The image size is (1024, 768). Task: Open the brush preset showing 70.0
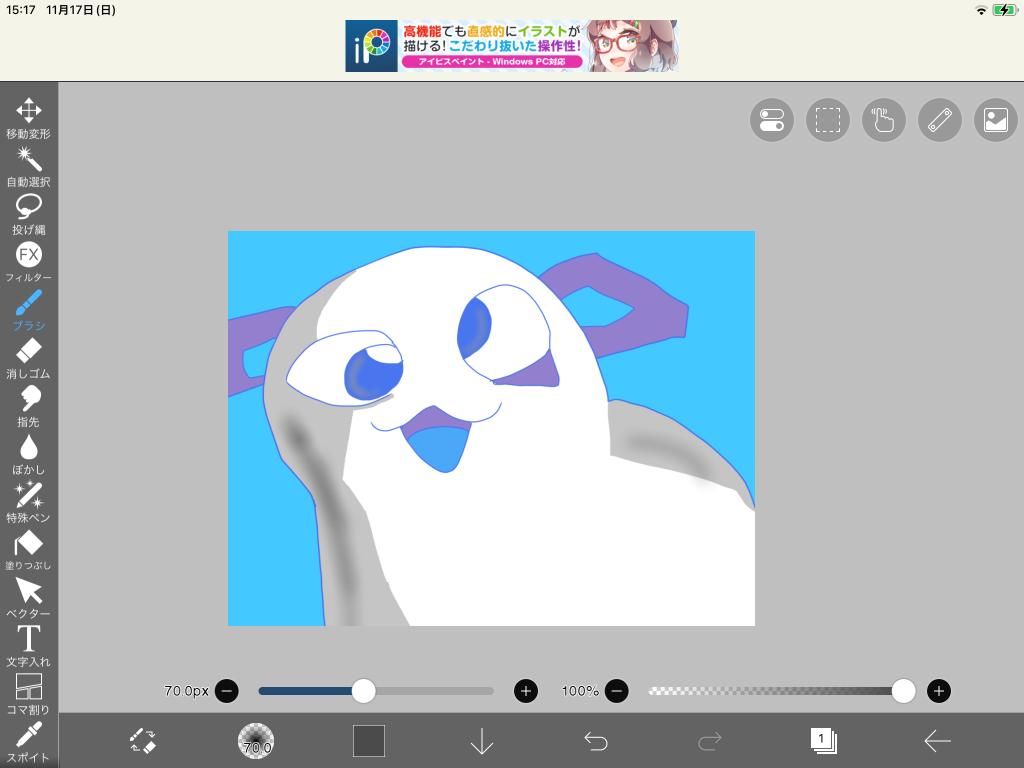click(256, 741)
